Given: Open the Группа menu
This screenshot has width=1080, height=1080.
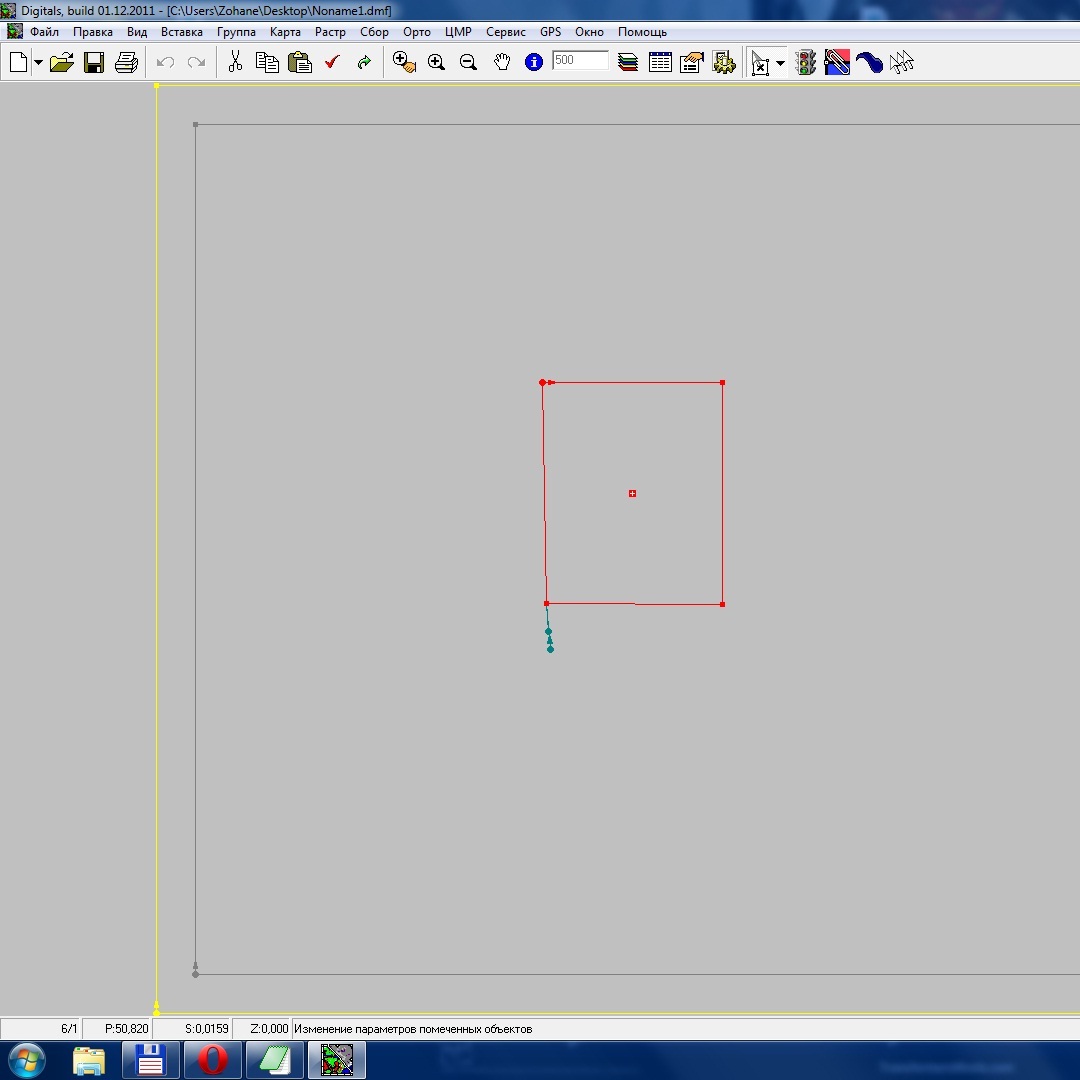Looking at the screenshot, I should (236, 32).
